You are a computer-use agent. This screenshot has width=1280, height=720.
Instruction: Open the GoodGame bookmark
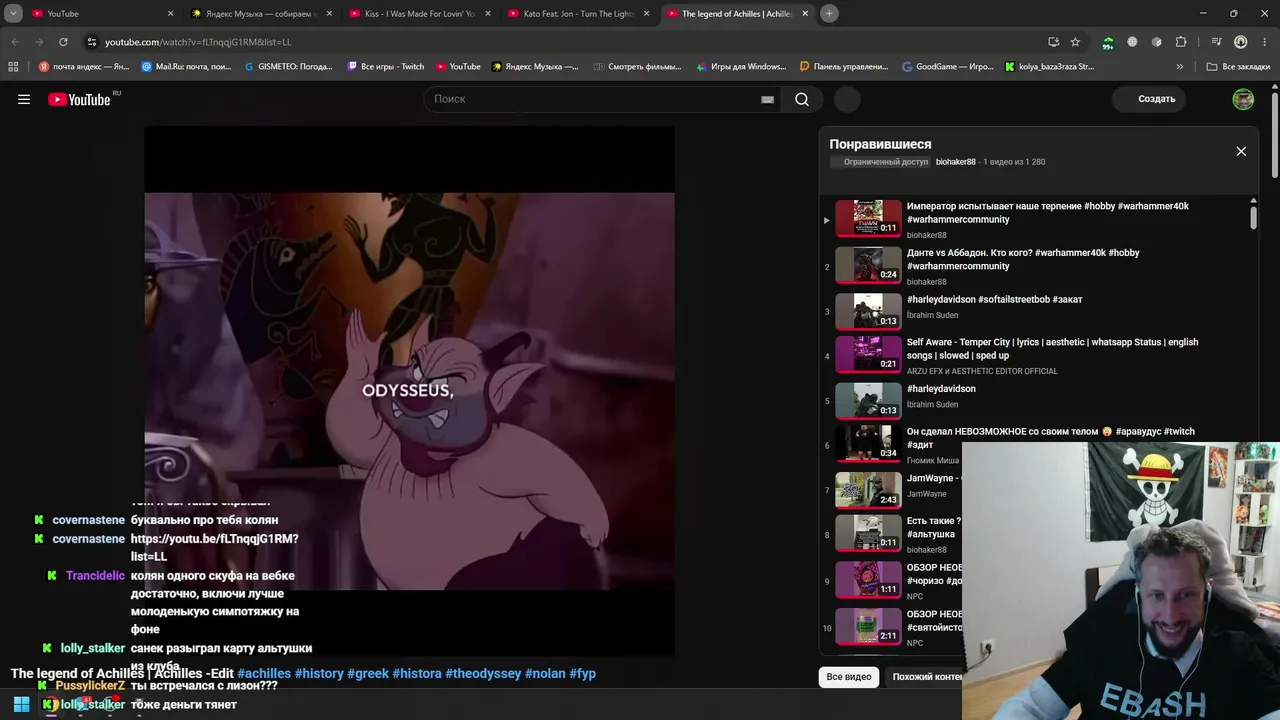click(947, 67)
